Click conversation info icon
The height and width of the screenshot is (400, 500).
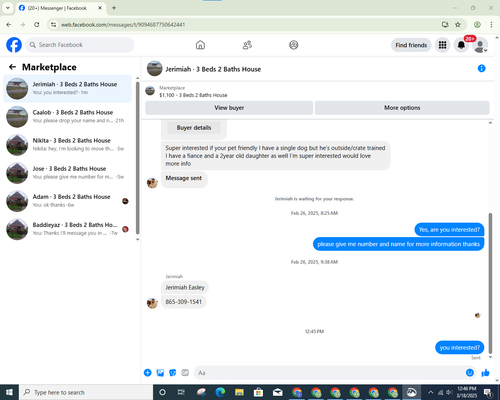(x=481, y=68)
